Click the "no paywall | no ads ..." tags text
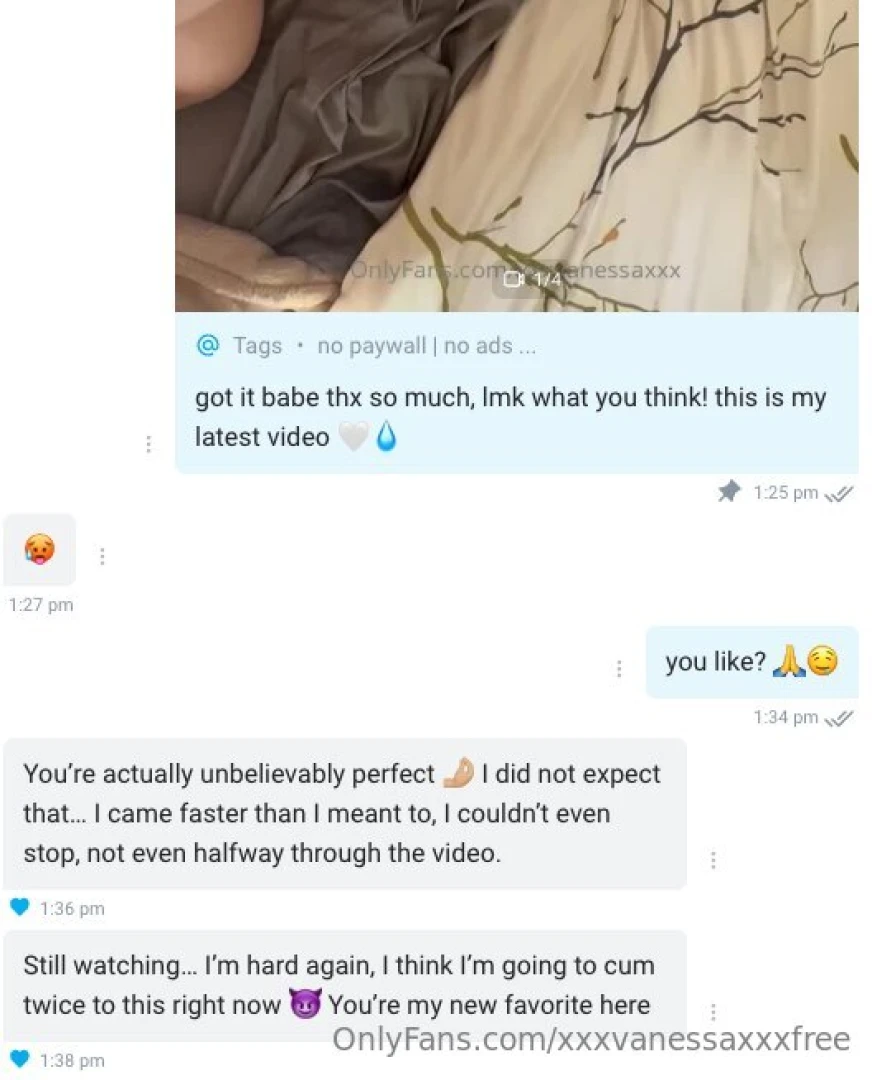872x1080 pixels. [427, 346]
